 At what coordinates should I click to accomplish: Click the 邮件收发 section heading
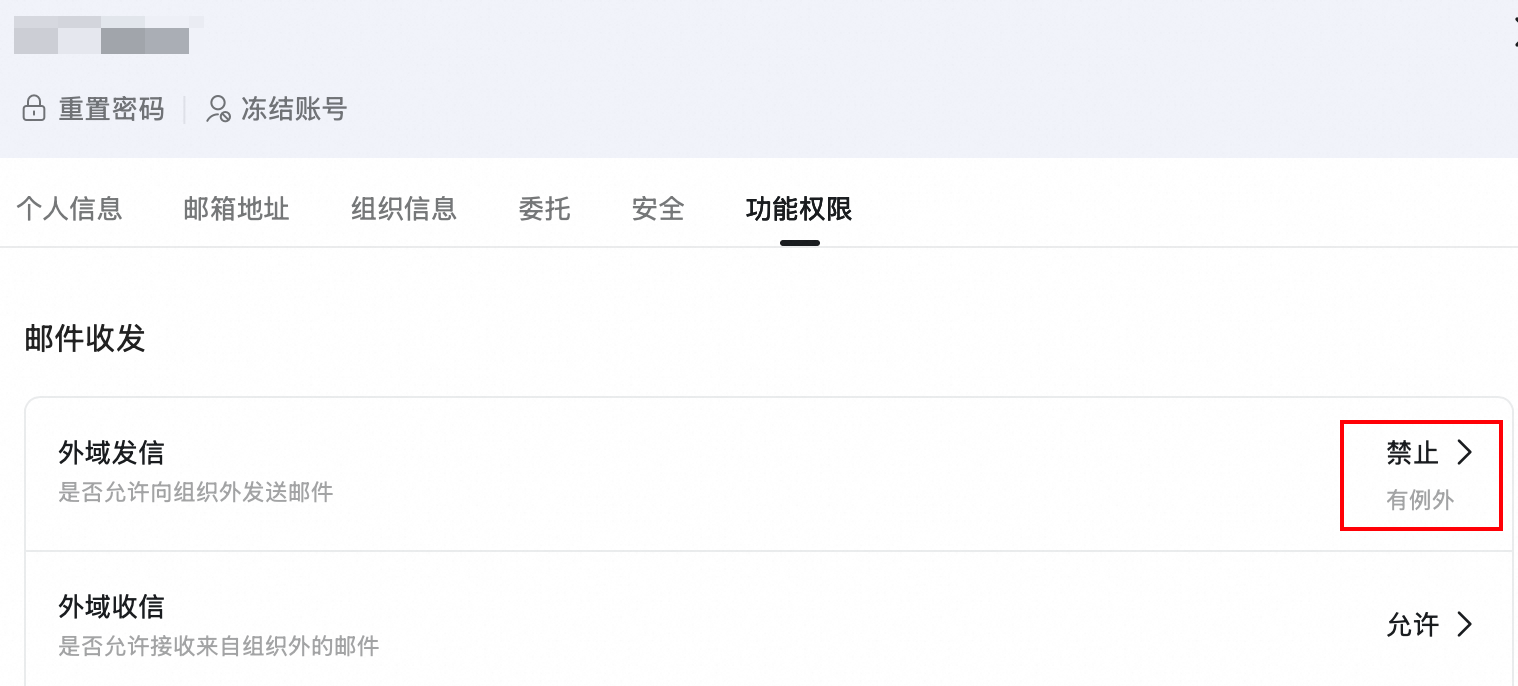pos(85,339)
